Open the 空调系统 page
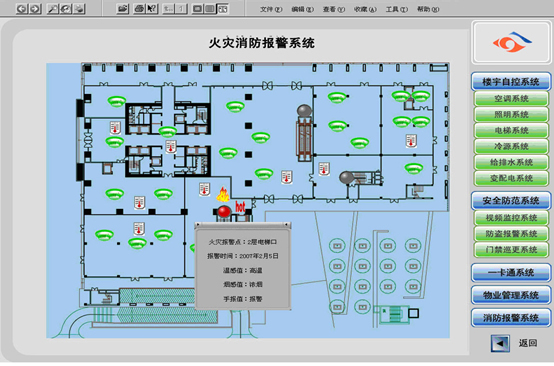Image resolution: width=554 pixels, height=366 pixels. pos(511,99)
